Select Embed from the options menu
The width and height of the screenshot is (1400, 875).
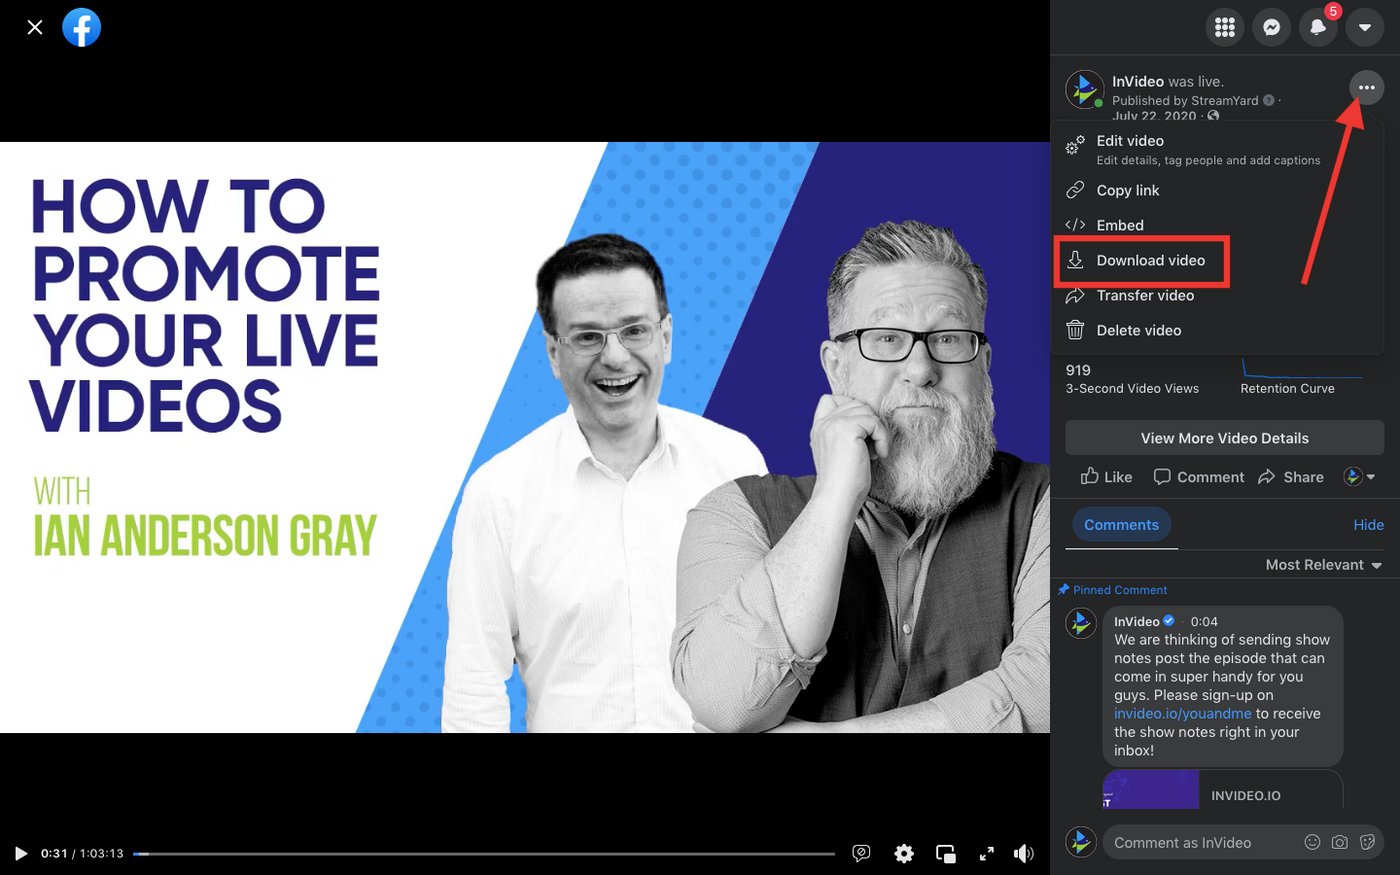point(1218,225)
